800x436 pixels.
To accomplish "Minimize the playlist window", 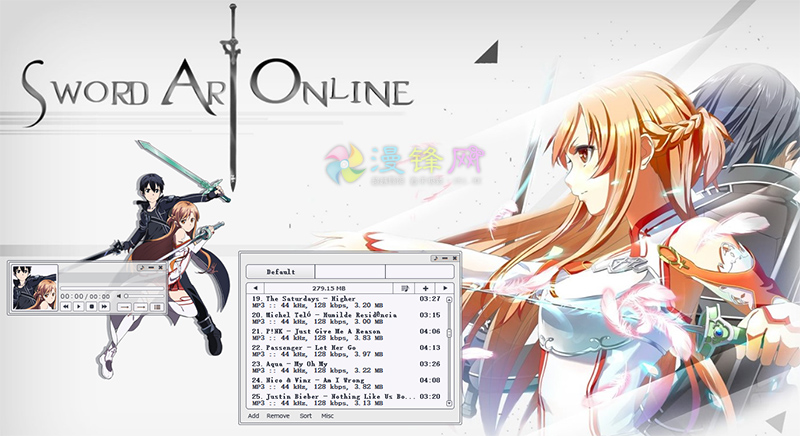I will [444, 258].
